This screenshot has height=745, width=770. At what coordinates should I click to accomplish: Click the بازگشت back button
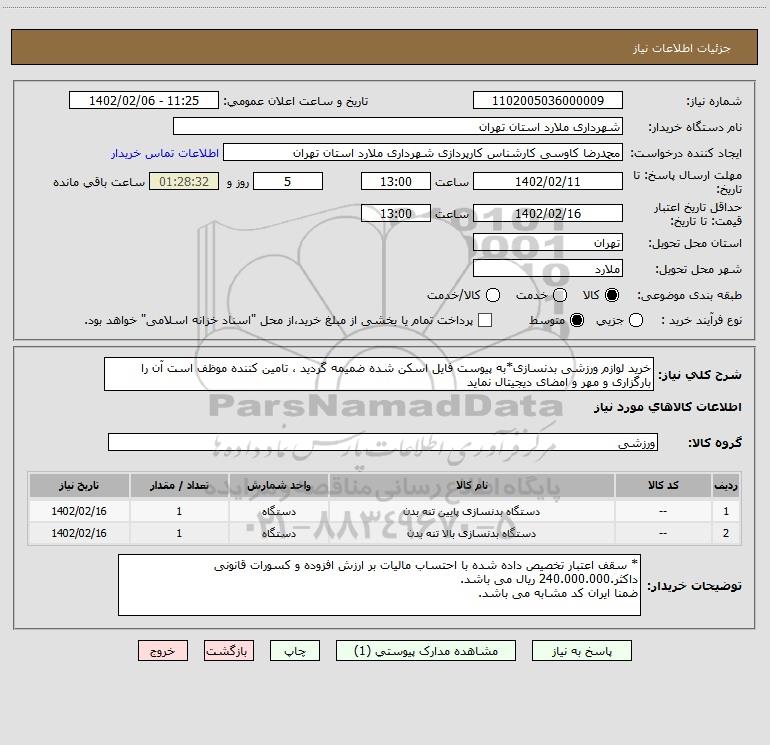point(229,651)
